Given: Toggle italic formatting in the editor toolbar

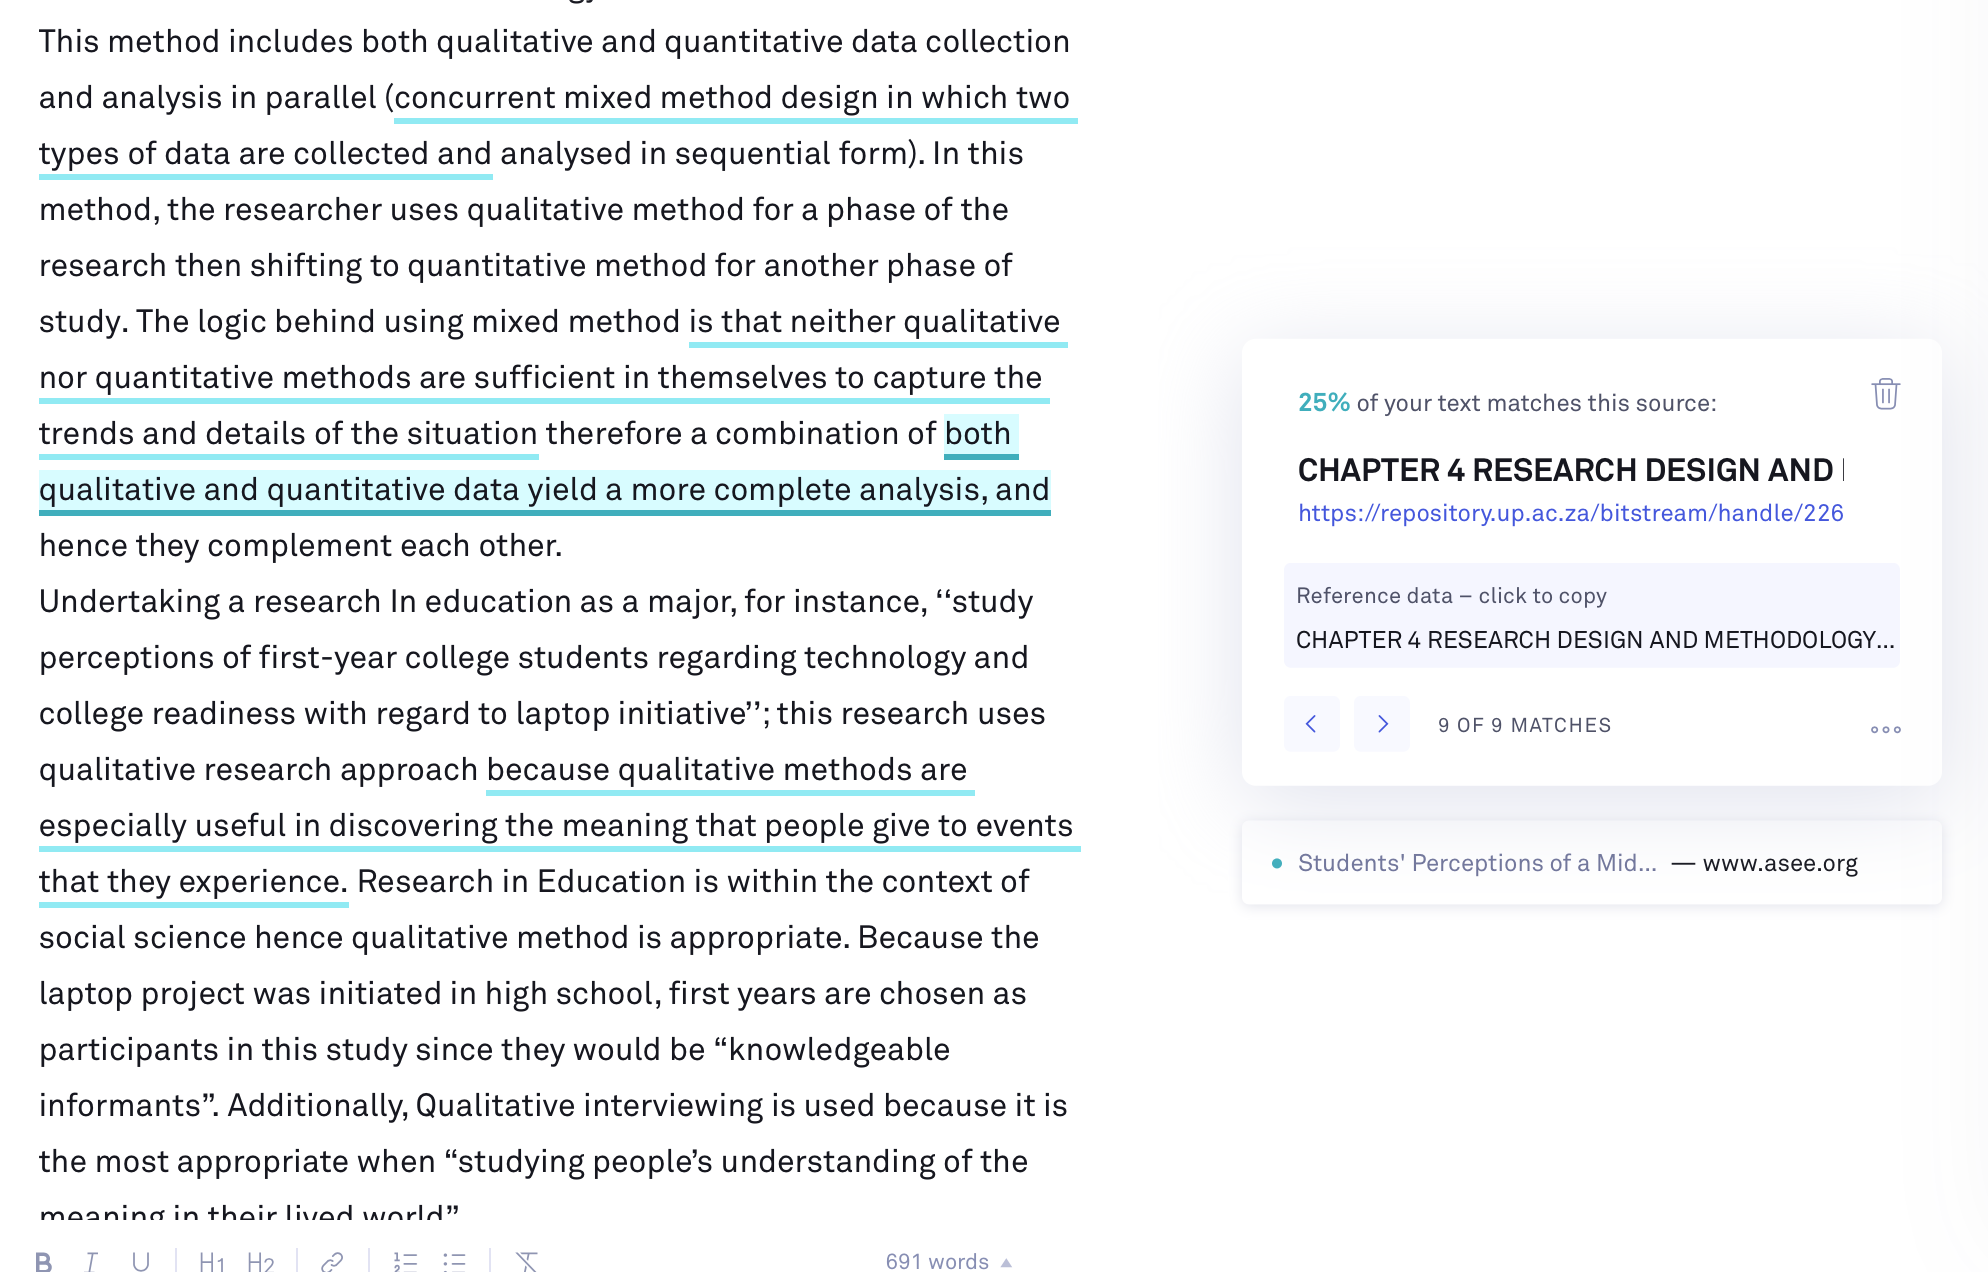Looking at the screenshot, I should point(92,1261).
